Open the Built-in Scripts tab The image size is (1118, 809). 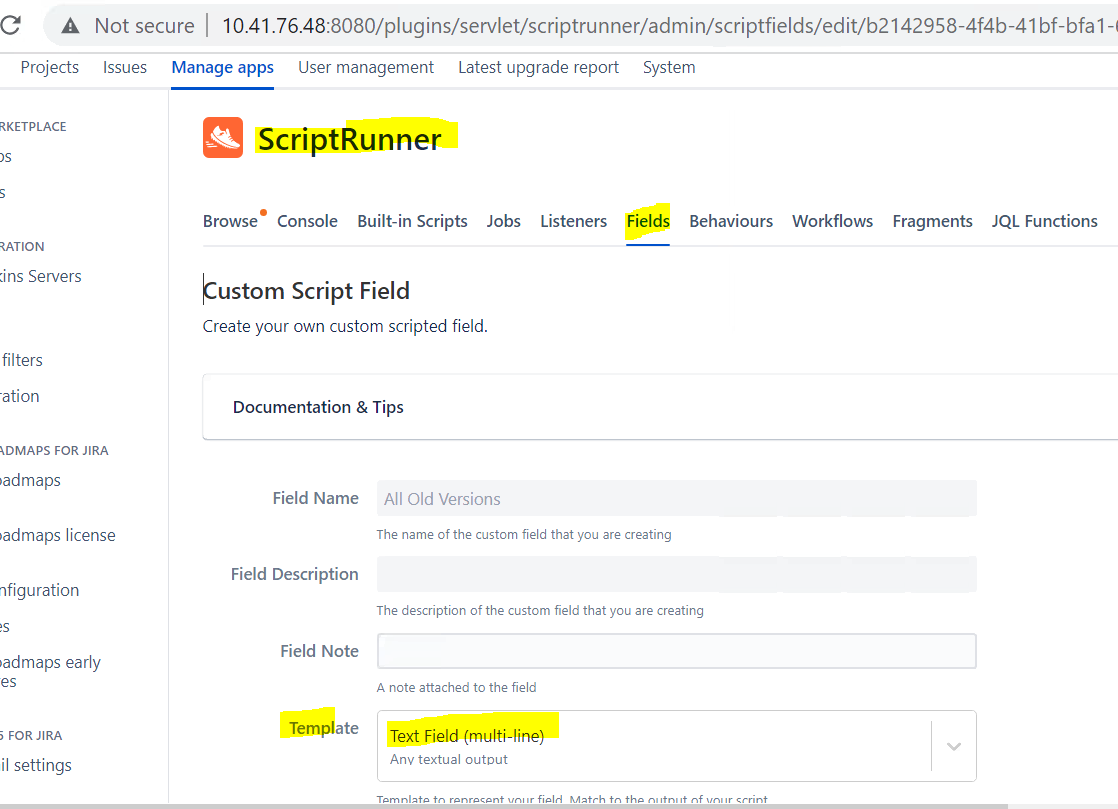click(x=412, y=221)
